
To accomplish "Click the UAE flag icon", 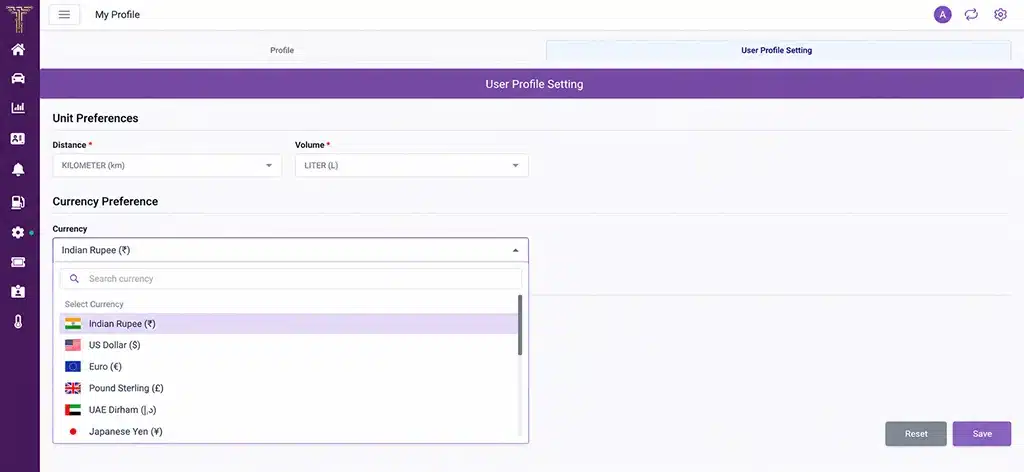I will click(x=73, y=410).
